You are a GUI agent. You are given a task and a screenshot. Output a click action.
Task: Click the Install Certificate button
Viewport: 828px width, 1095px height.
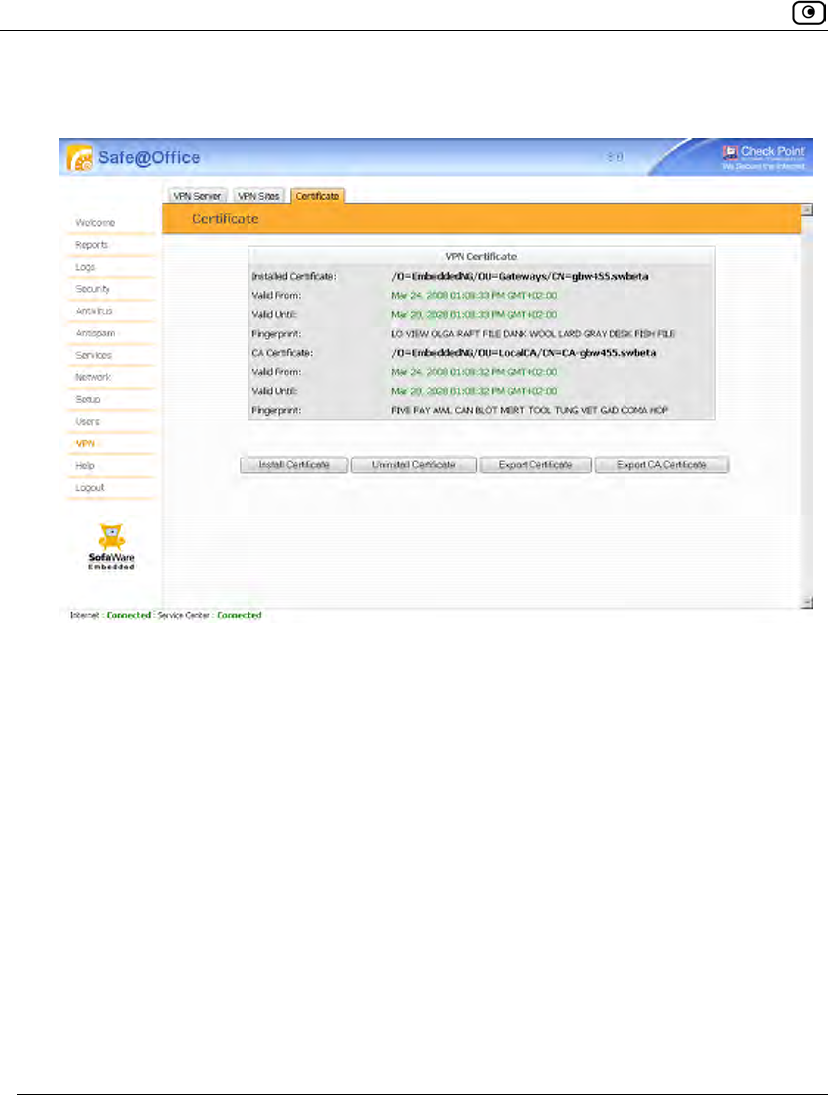pyautogui.click(x=294, y=465)
